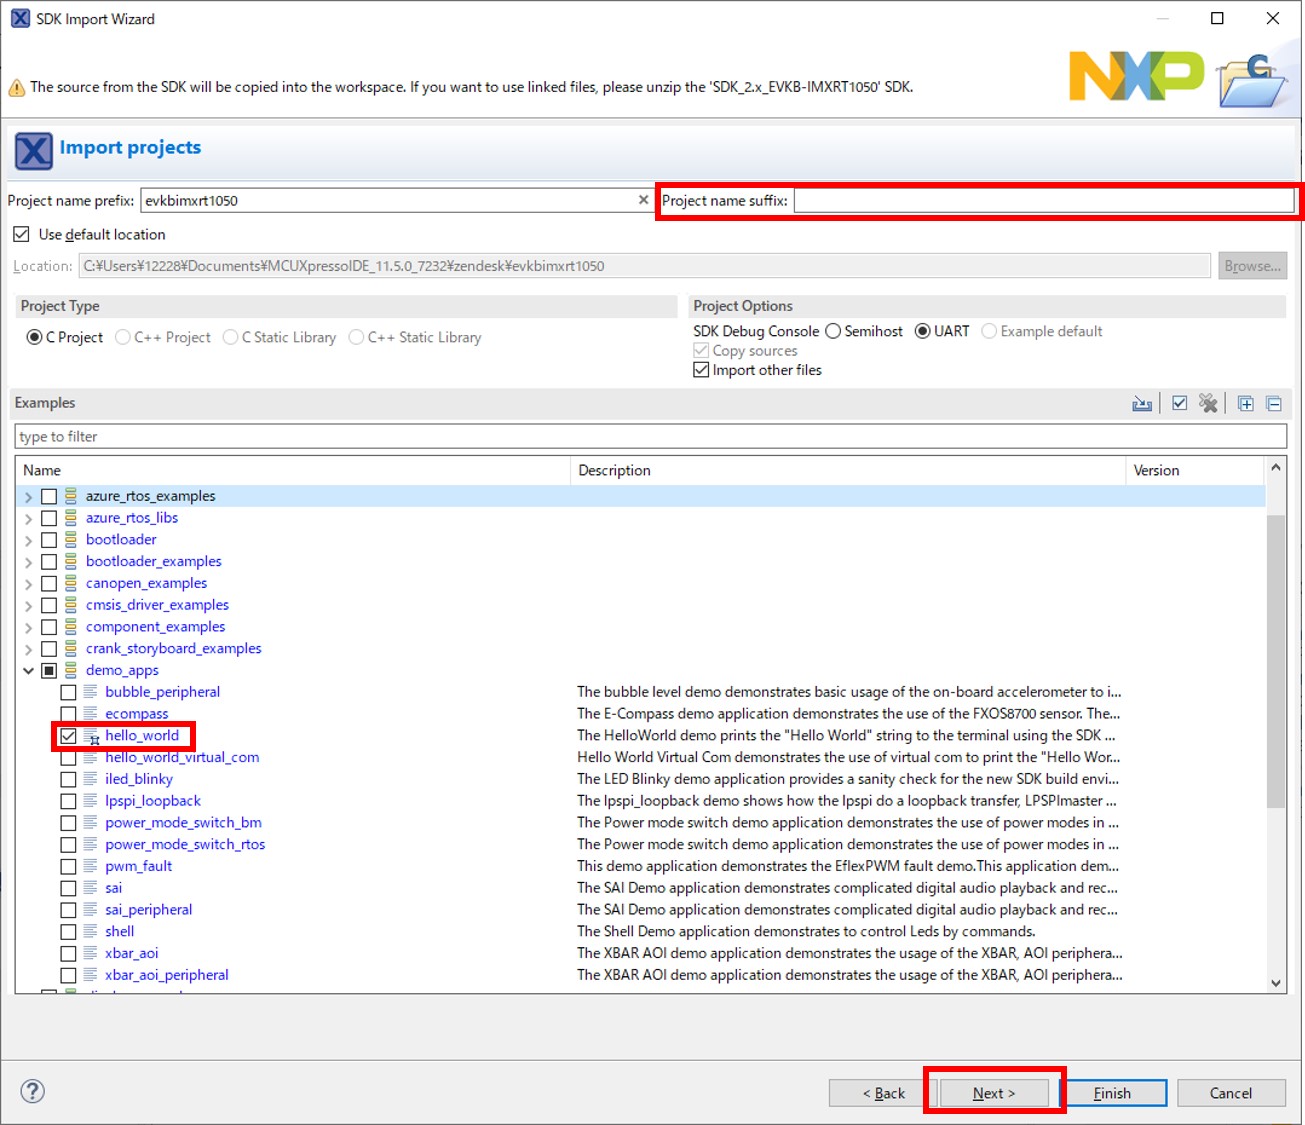The width and height of the screenshot is (1305, 1125).
Task: Click the import from XML icon in Examples toolbar
Action: [1142, 404]
